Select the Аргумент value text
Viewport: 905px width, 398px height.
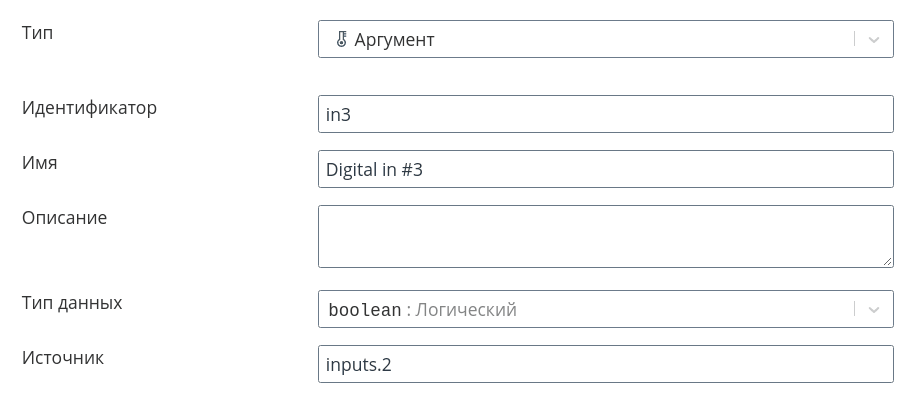[394, 39]
